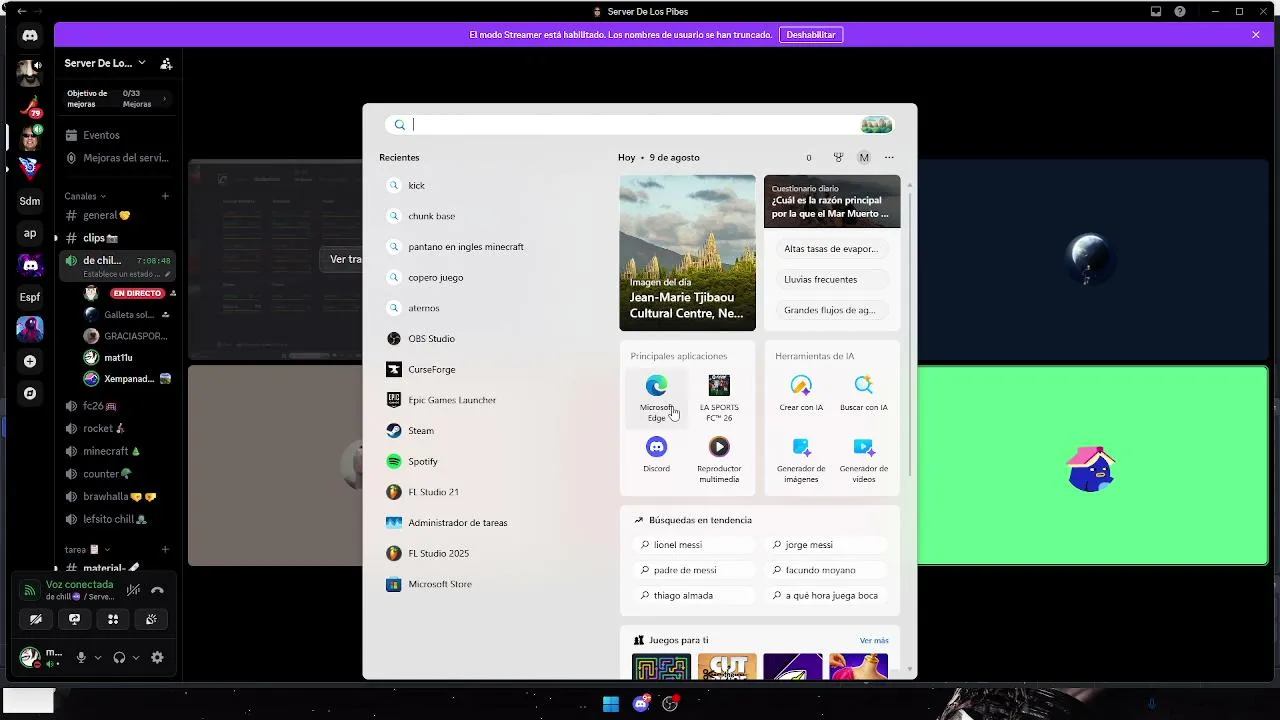Search trending term facundo moyano
1280x720 pixels.
pyautogui.click(x=827, y=570)
